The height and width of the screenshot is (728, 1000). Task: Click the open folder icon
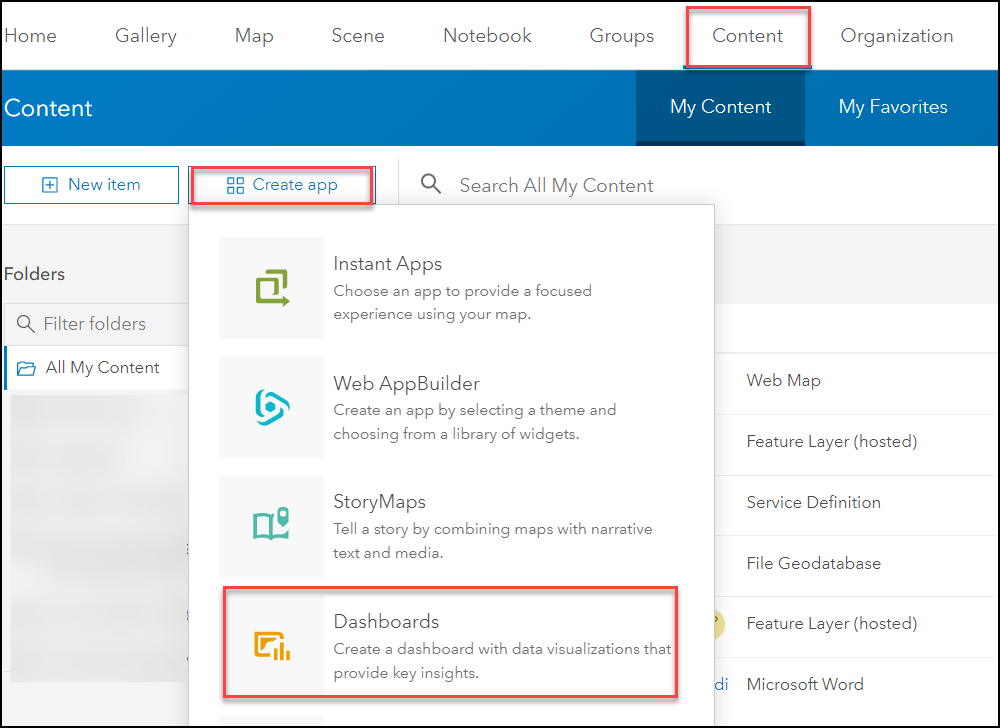(x=26, y=368)
